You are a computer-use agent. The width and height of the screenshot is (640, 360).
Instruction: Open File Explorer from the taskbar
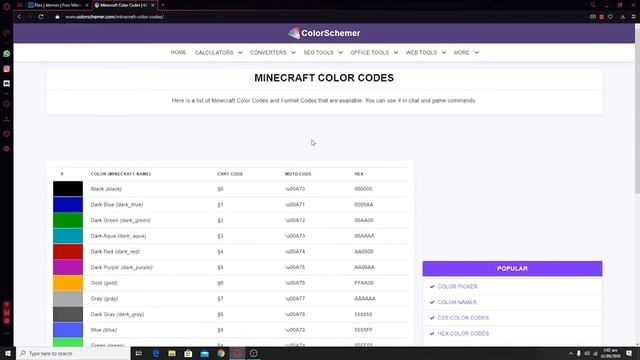[x=172, y=353]
